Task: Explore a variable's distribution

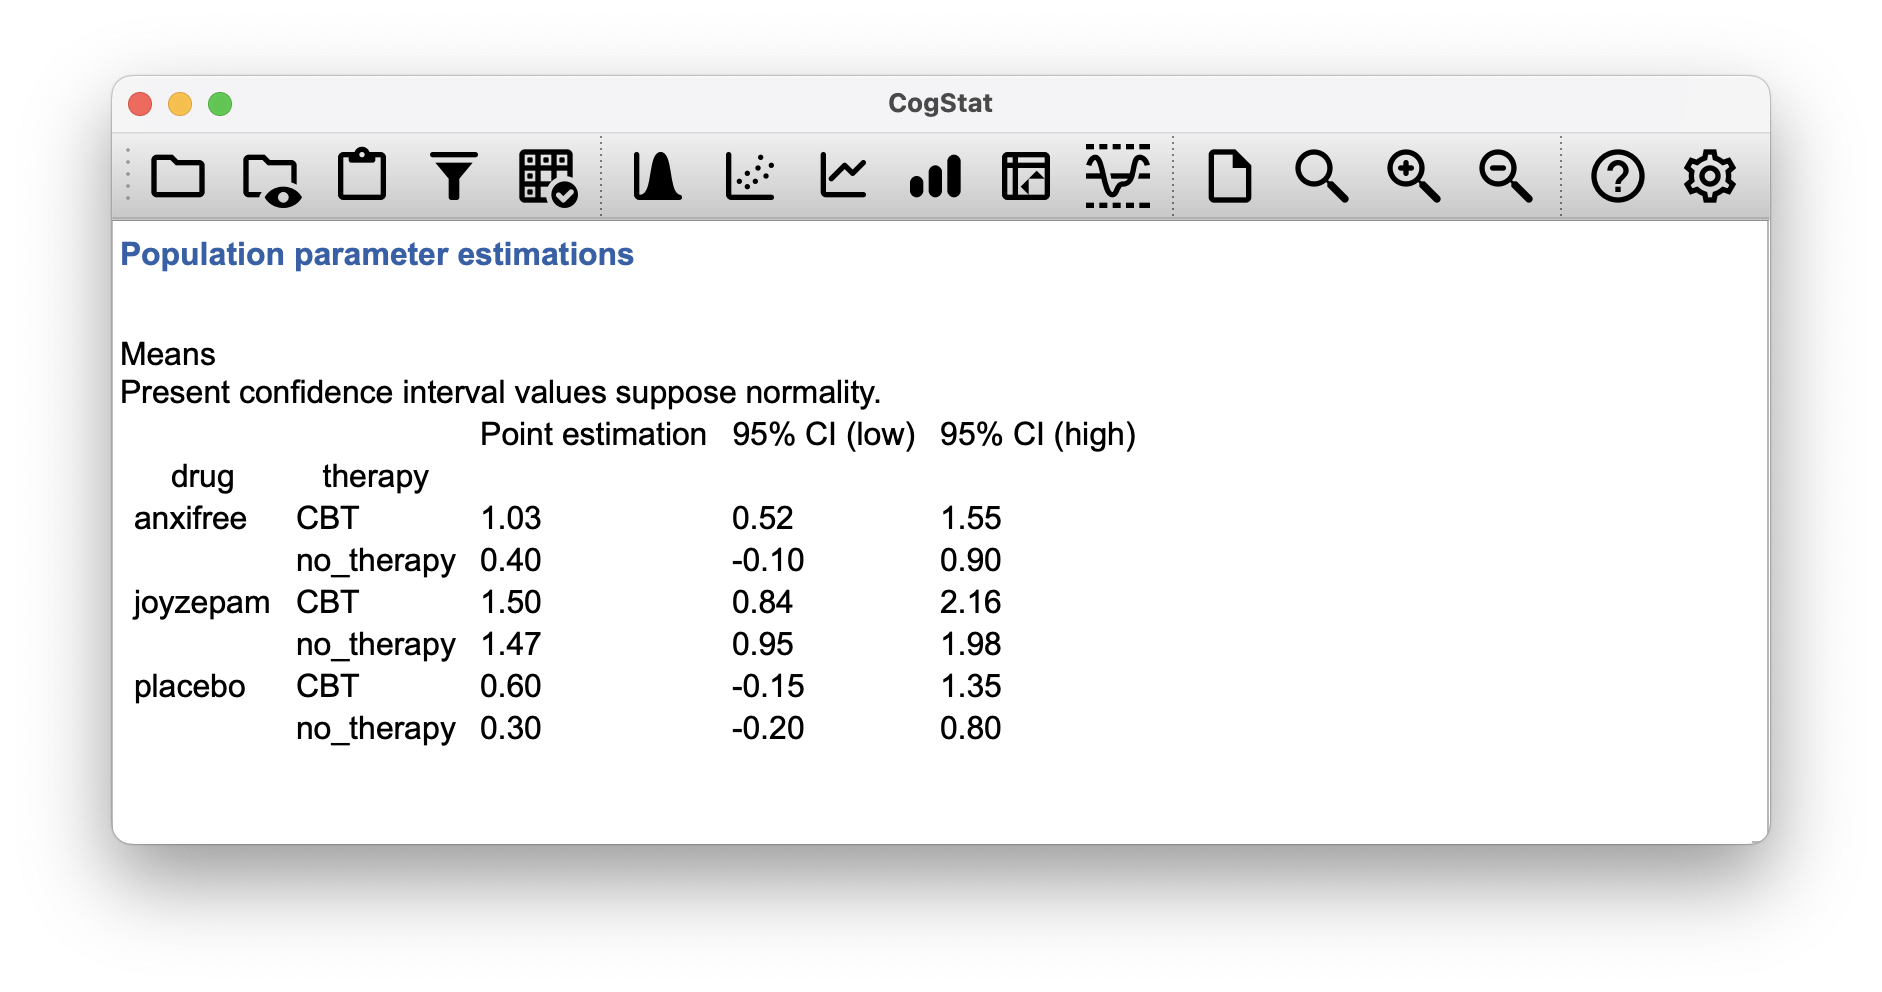Action: coord(658,175)
